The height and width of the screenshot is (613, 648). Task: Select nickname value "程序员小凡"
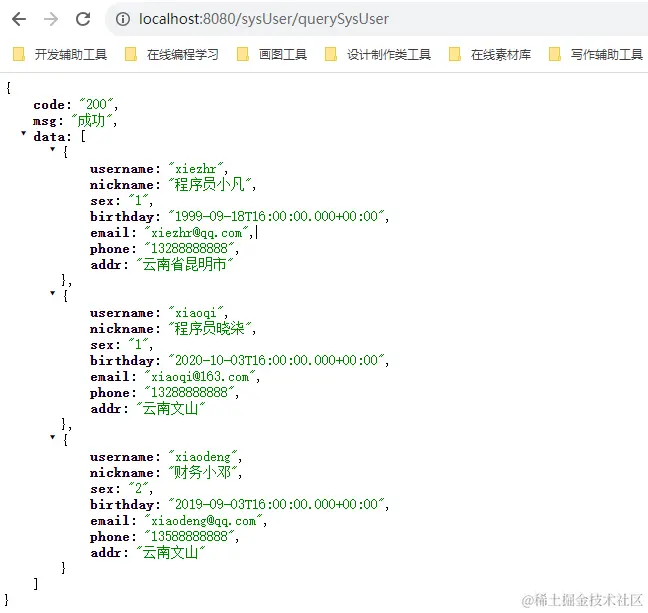(210, 184)
